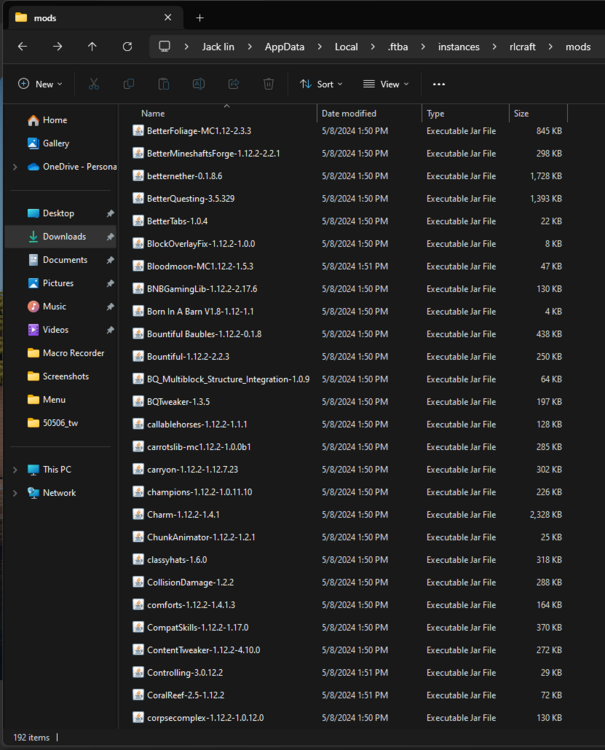
Task: Click jar icon of carryon-1.12.2-1.12.7.23
Action: 138,469
